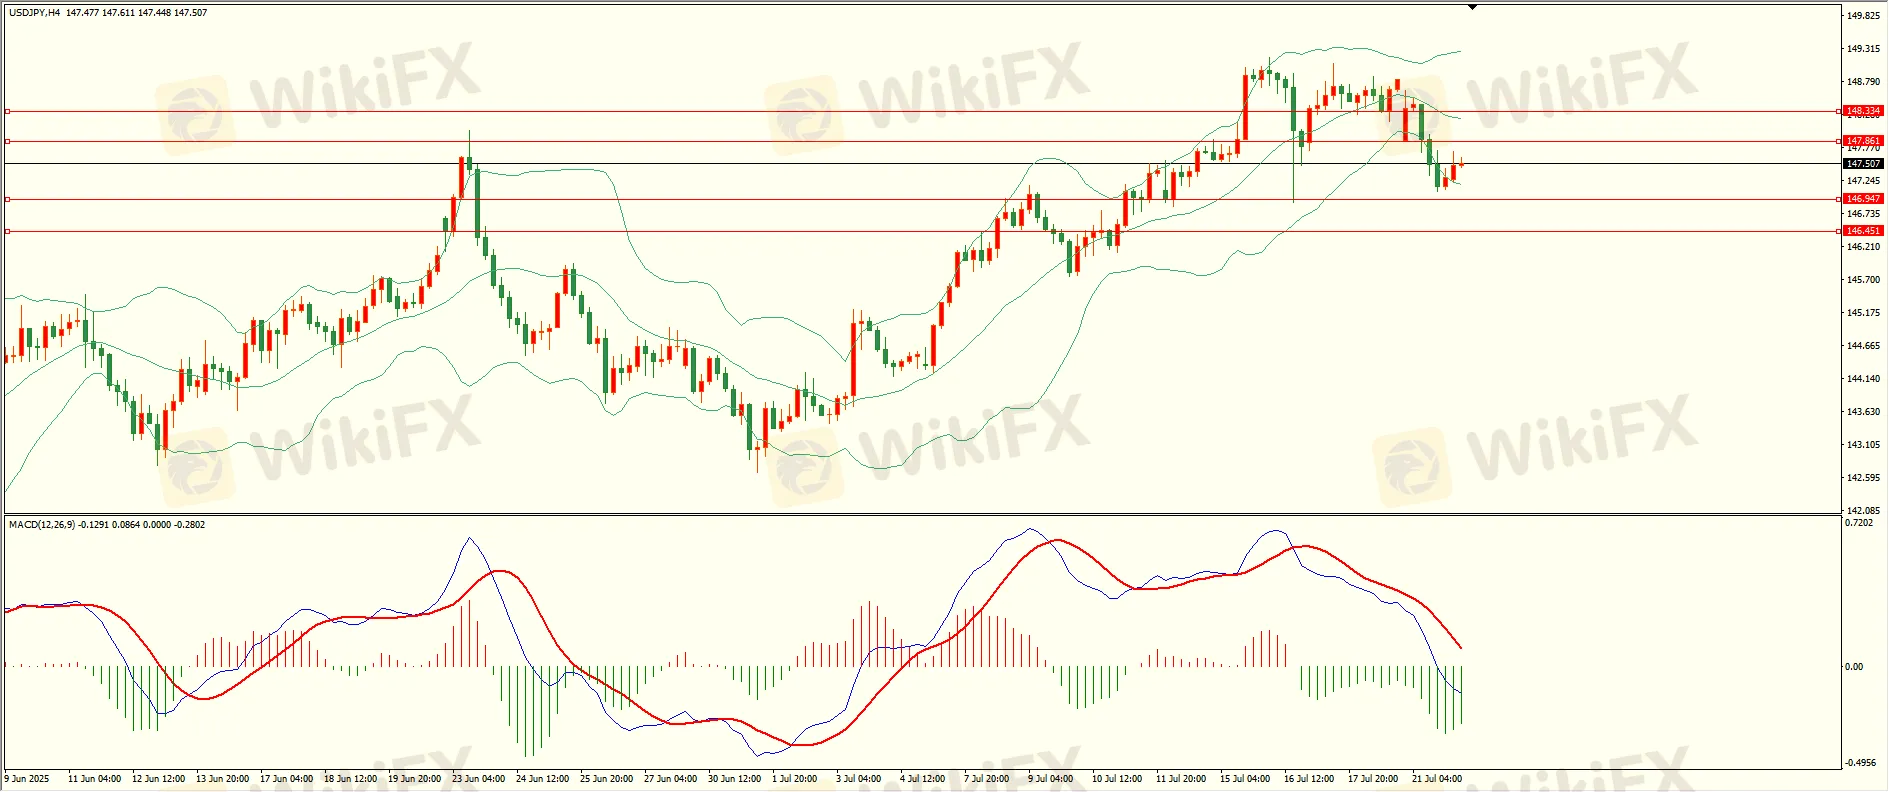The image size is (1889, 792).
Task: Click the 0.00 MACD zero level value
Action: [x=1855, y=667]
